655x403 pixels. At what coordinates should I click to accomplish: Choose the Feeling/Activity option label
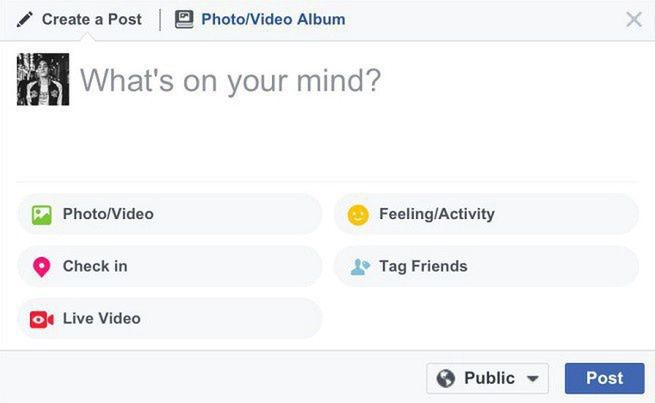pos(436,214)
